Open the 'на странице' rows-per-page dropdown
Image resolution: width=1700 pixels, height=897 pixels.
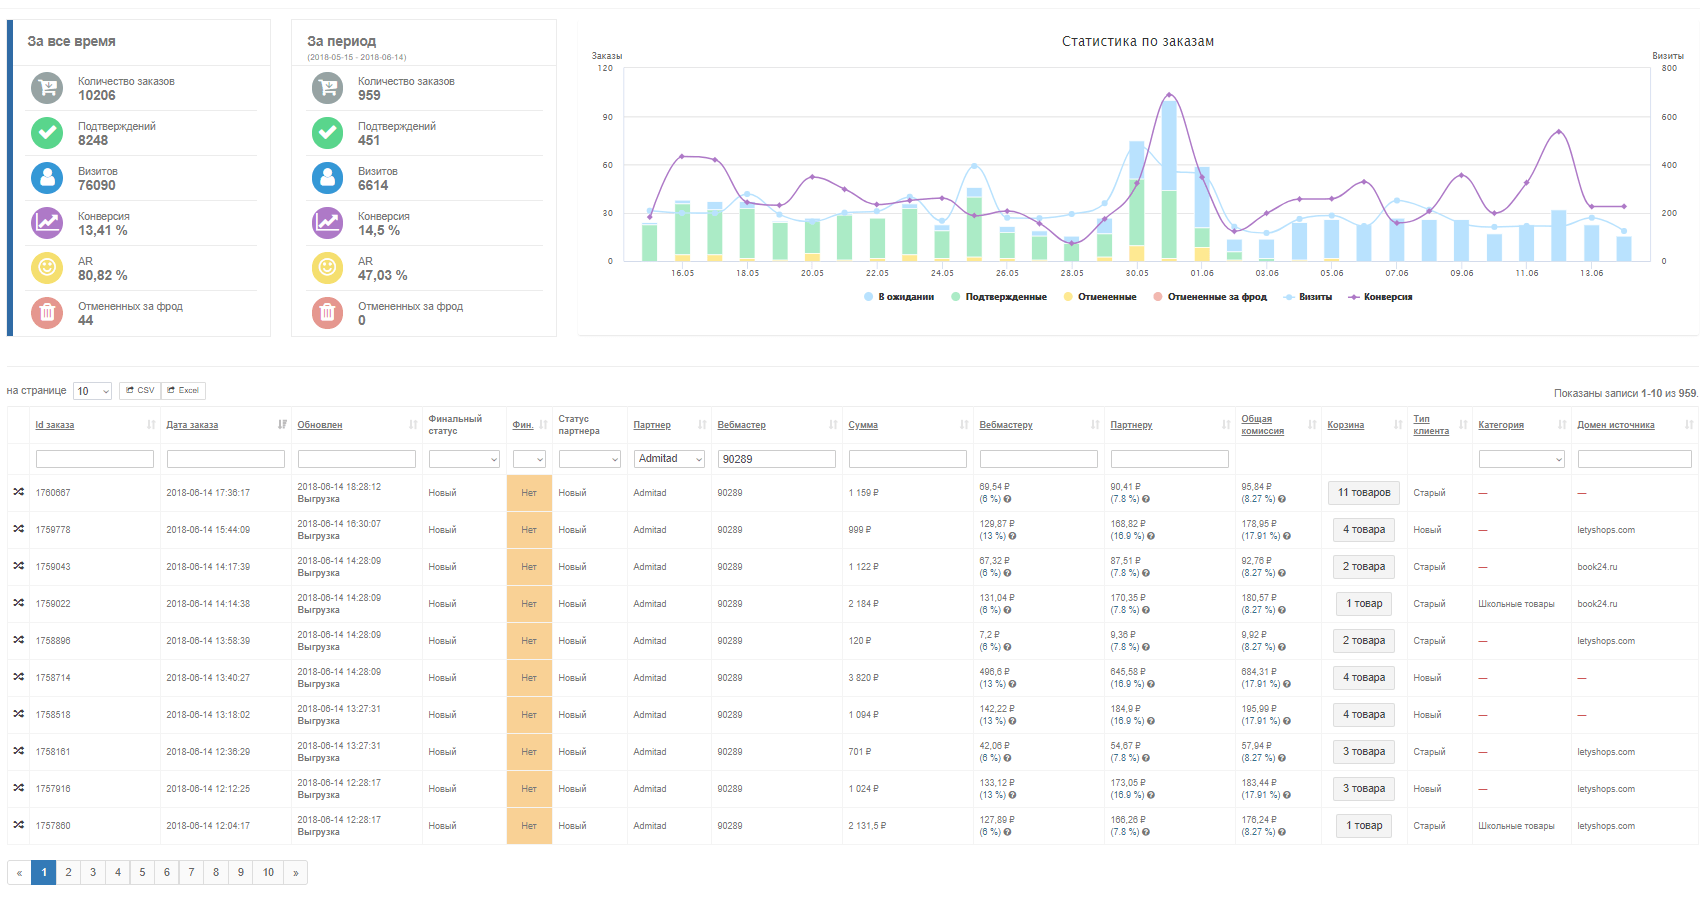(x=92, y=391)
